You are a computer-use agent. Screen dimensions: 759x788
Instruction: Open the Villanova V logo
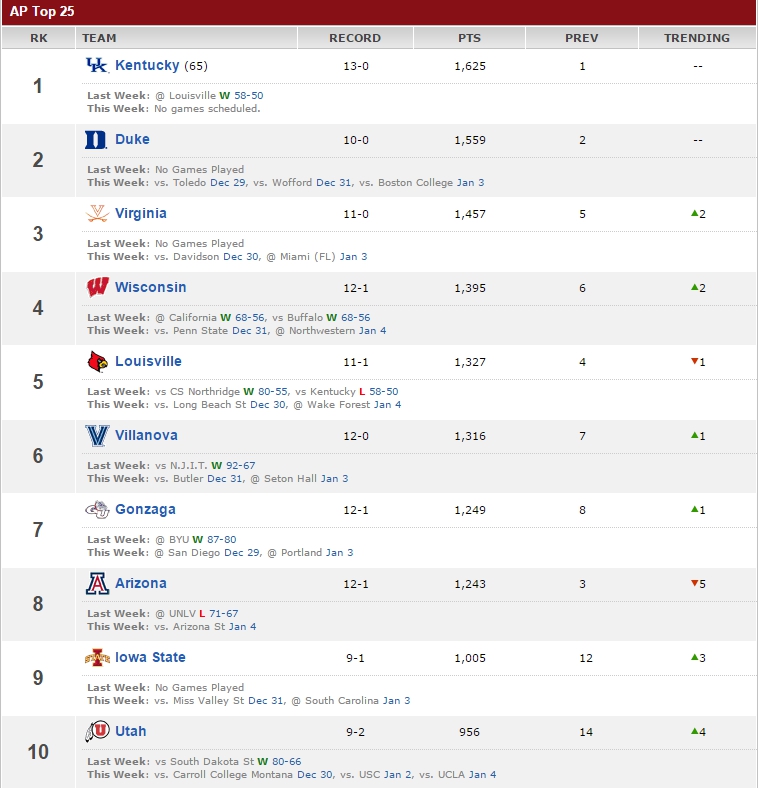(x=97, y=436)
